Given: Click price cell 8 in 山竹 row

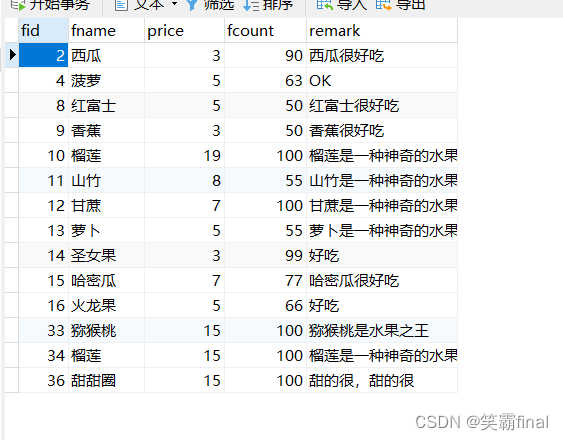Looking at the screenshot, I should (184, 180).
